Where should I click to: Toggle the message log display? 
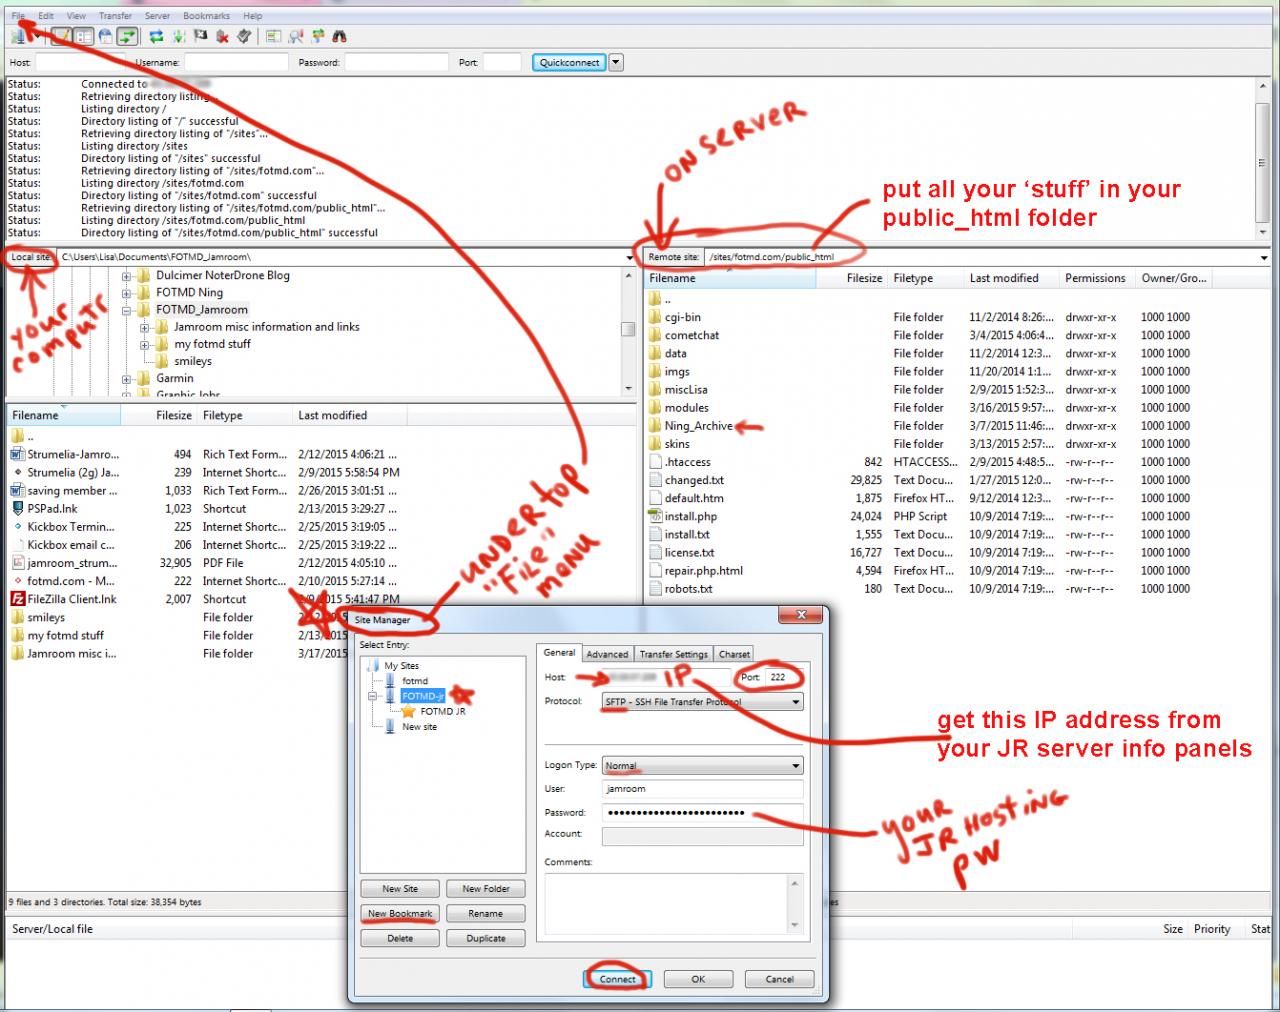click(x=61, y=37)
